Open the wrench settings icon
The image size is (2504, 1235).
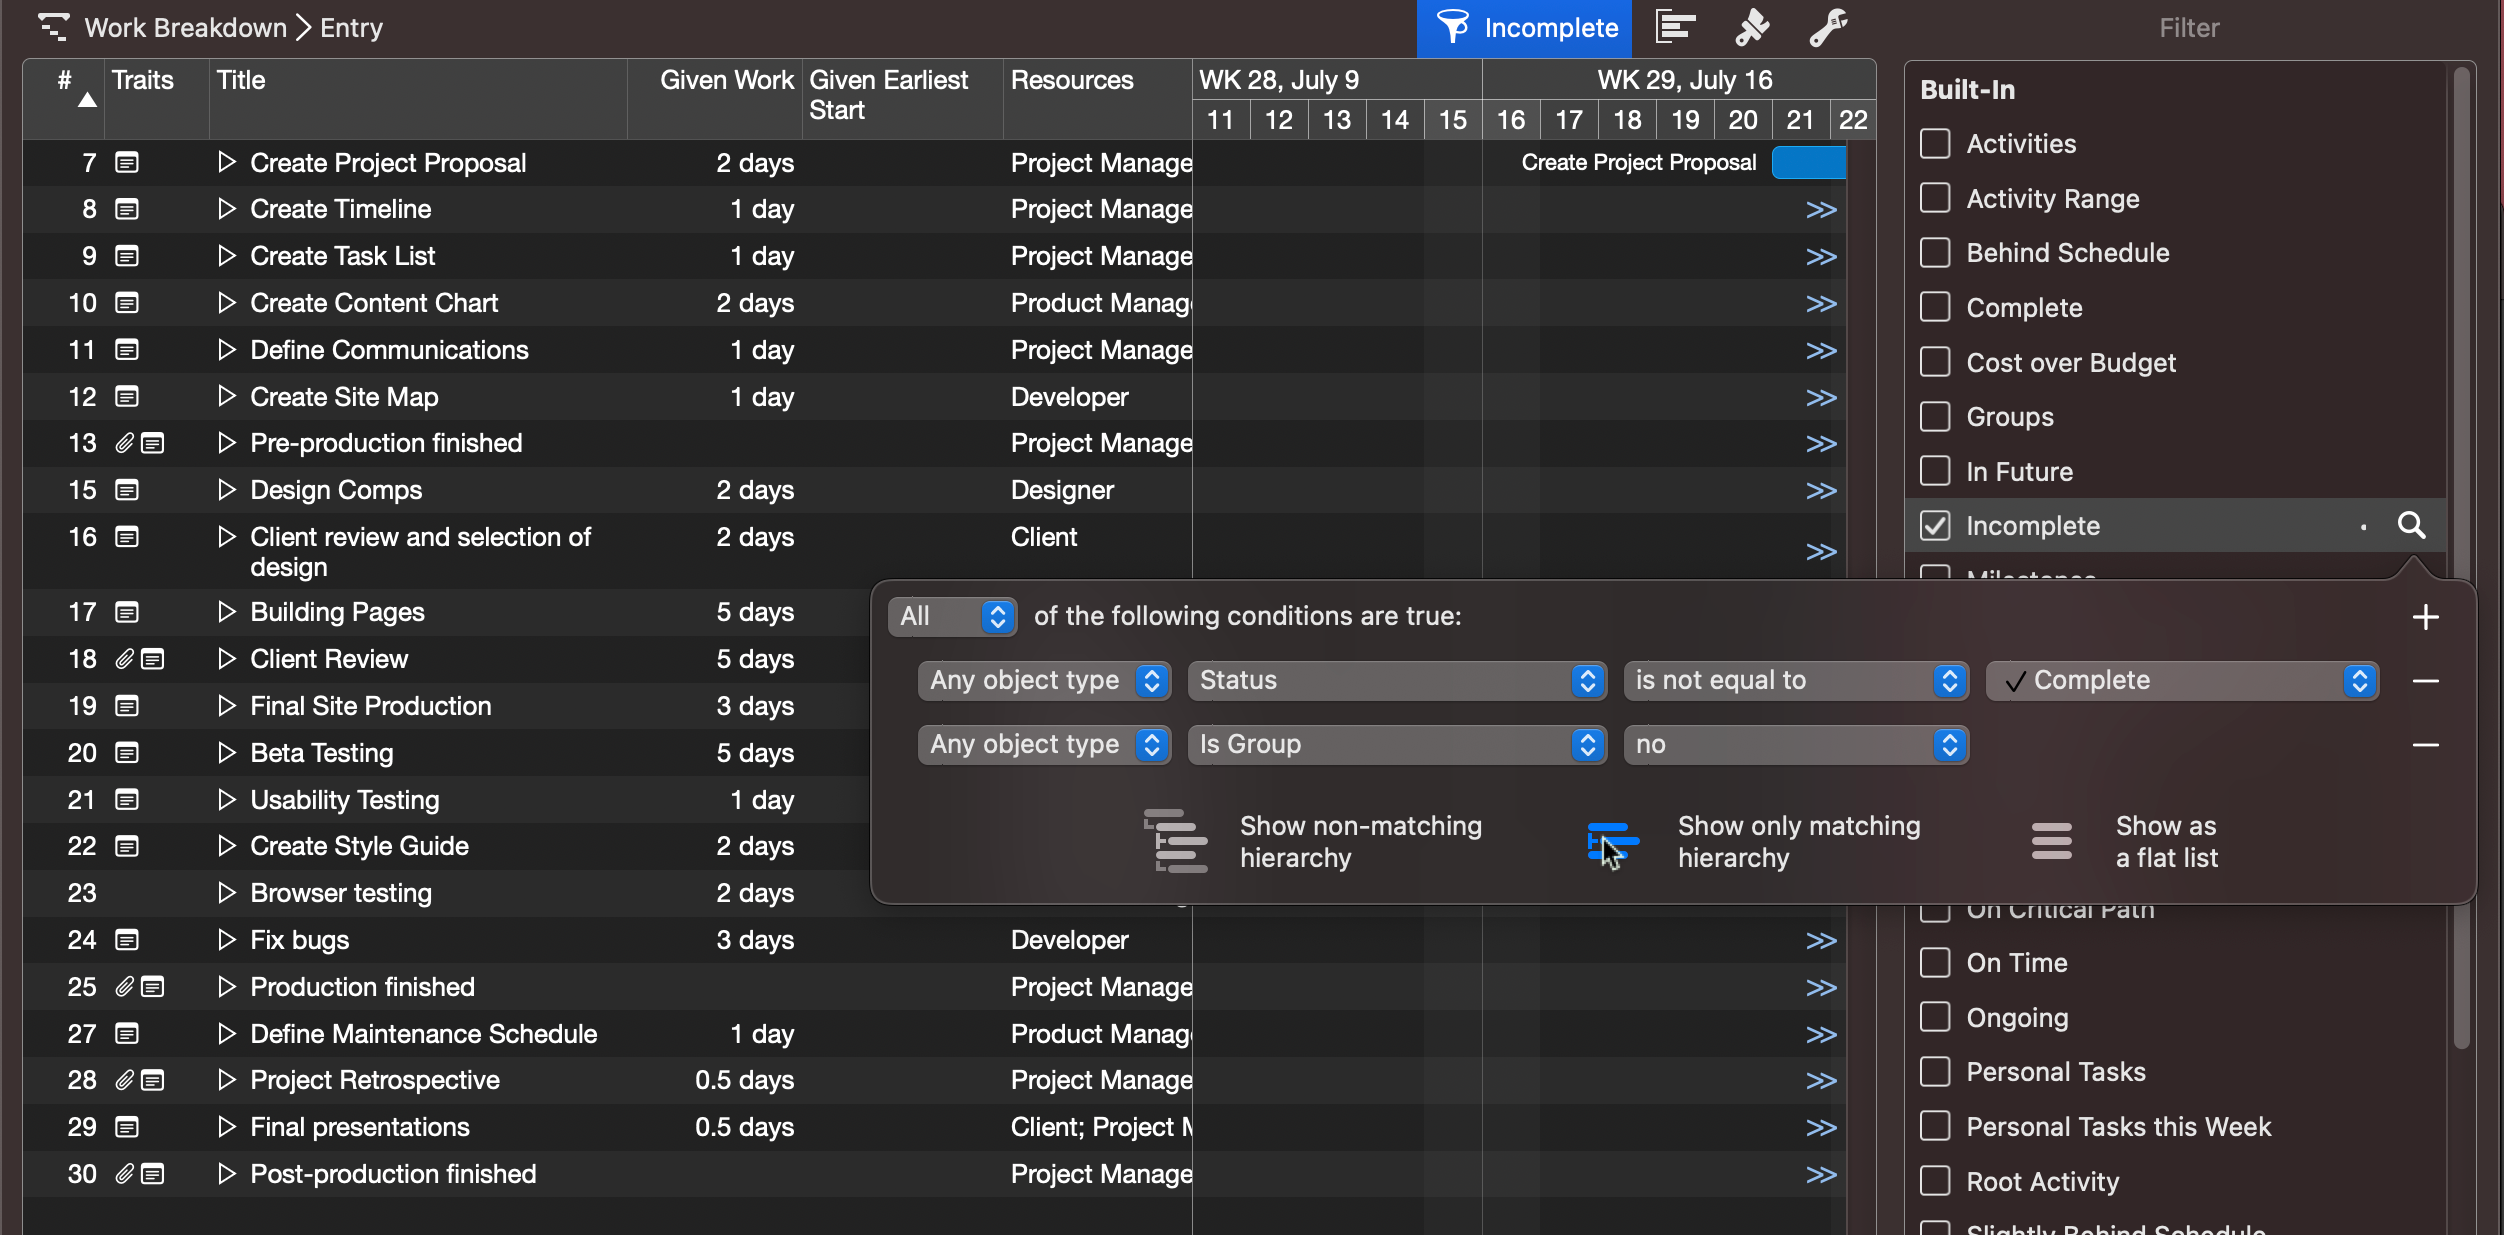(x=1828, y=27)
